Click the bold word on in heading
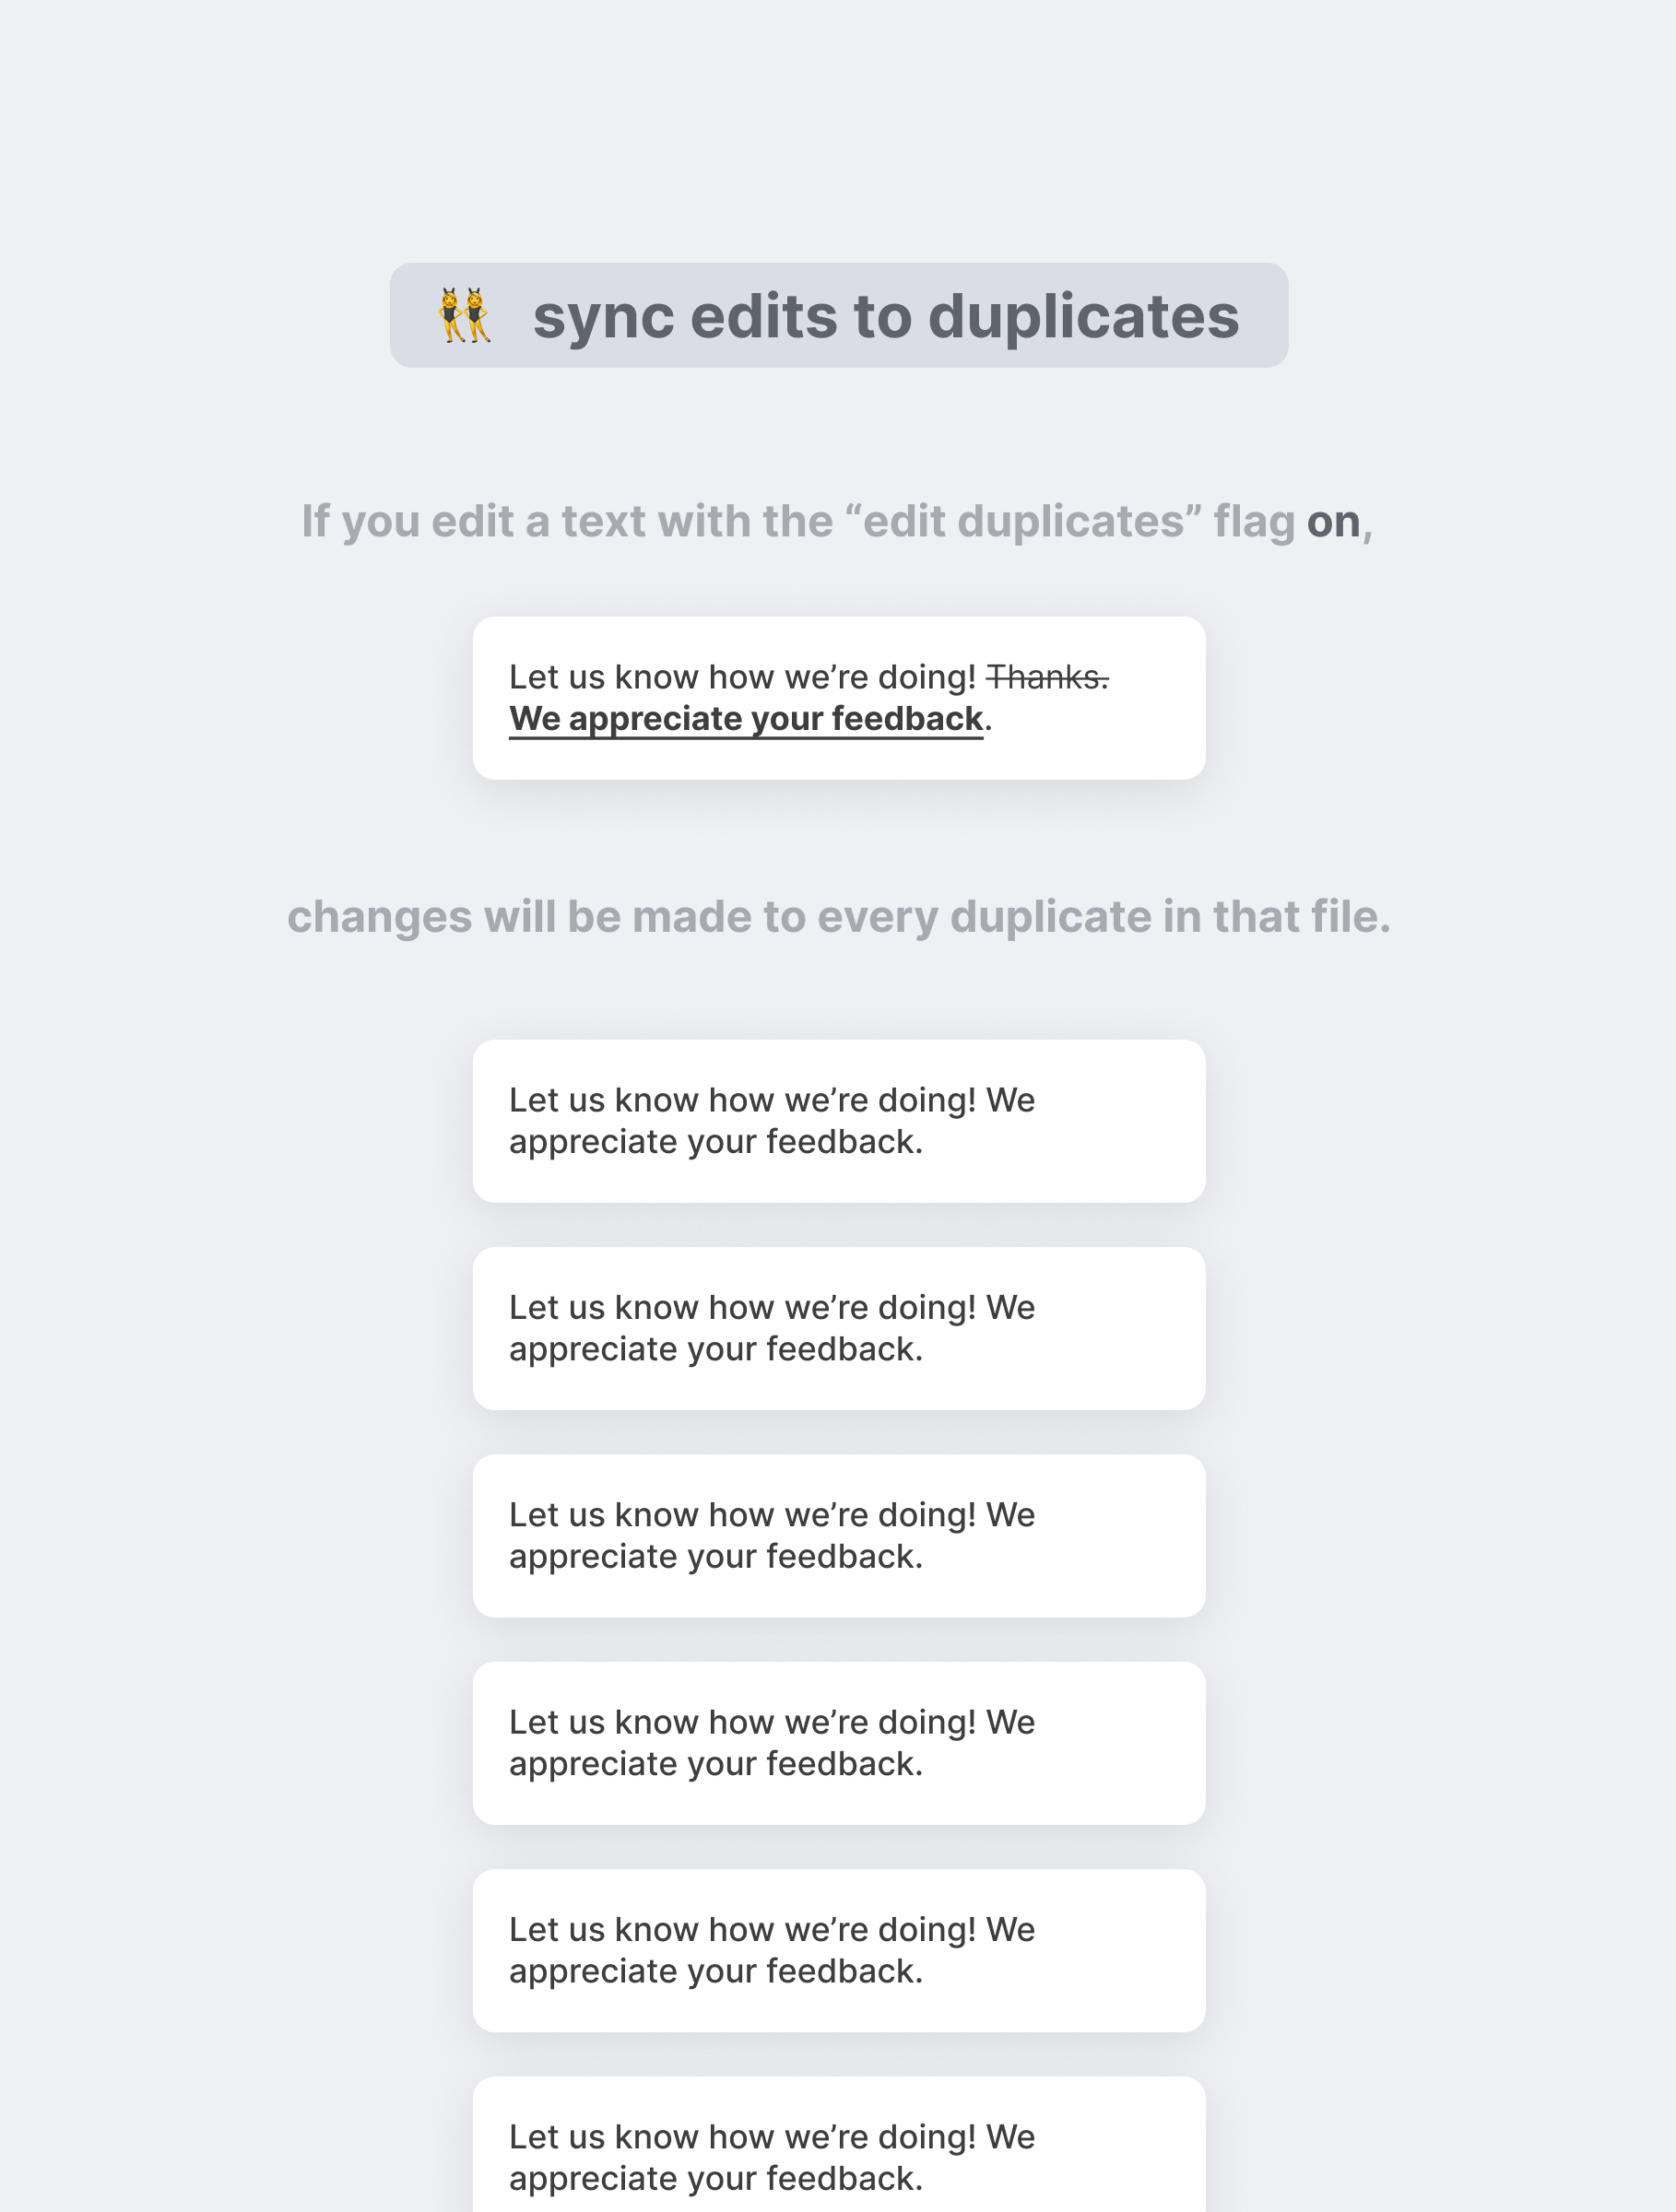 [x=1333, y=521]
